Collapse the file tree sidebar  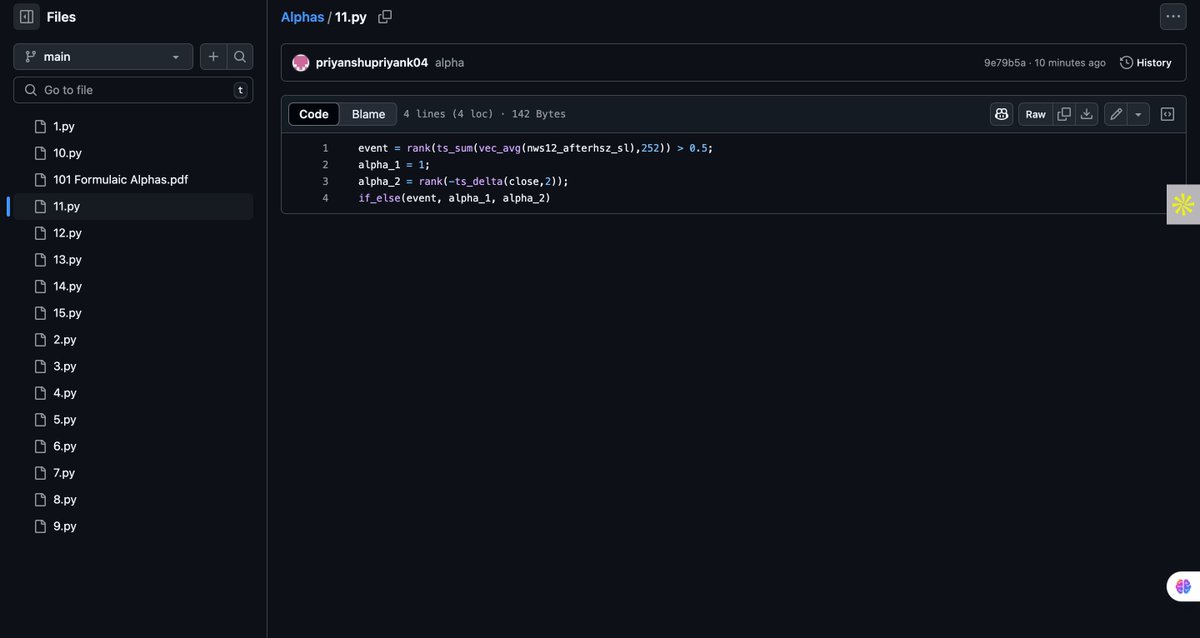tap(27, 17)
